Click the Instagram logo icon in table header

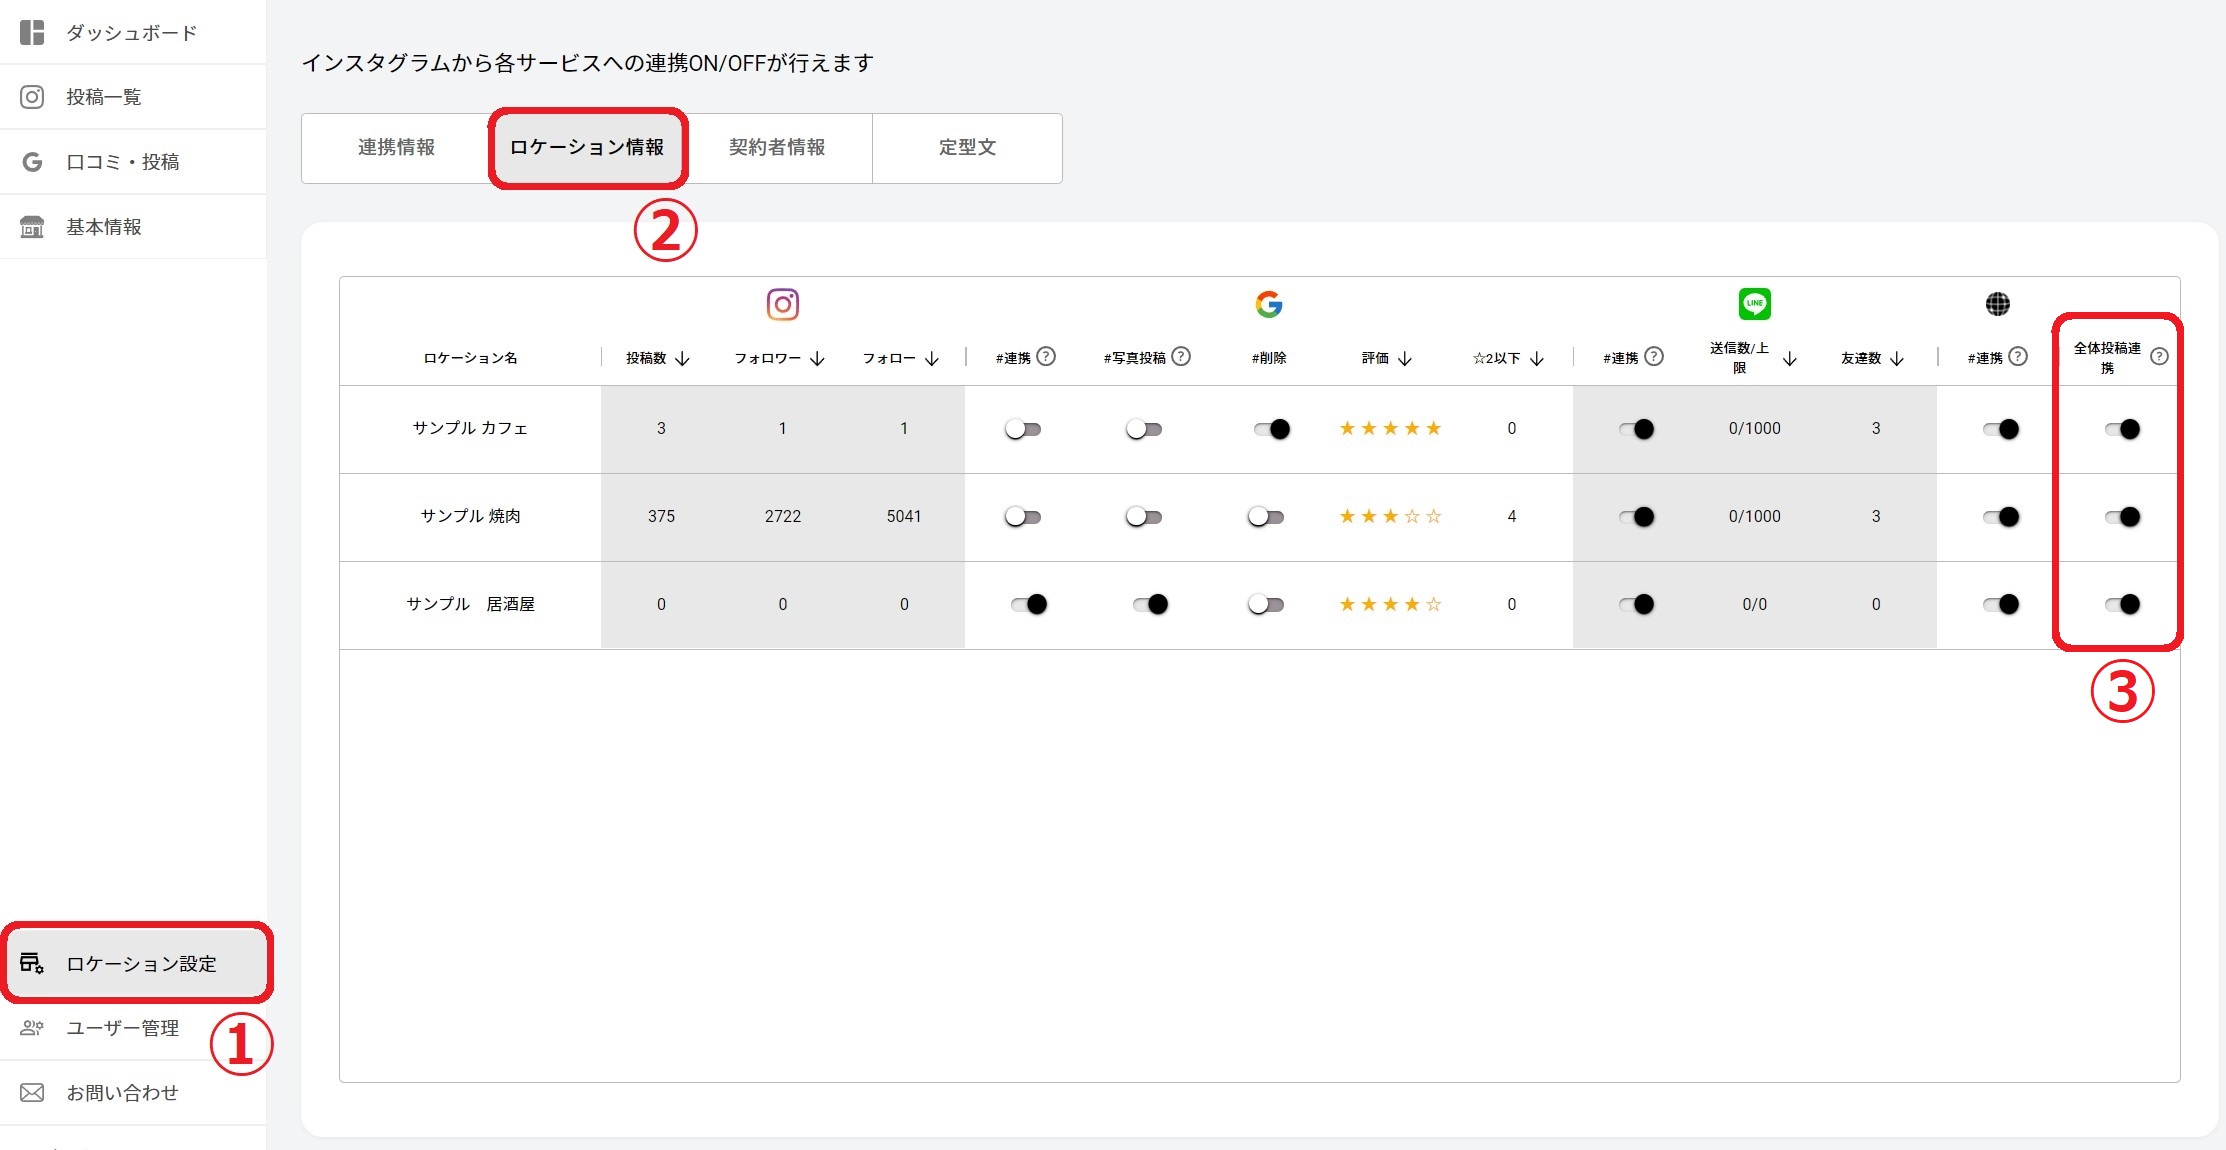[x=782, y=304]
